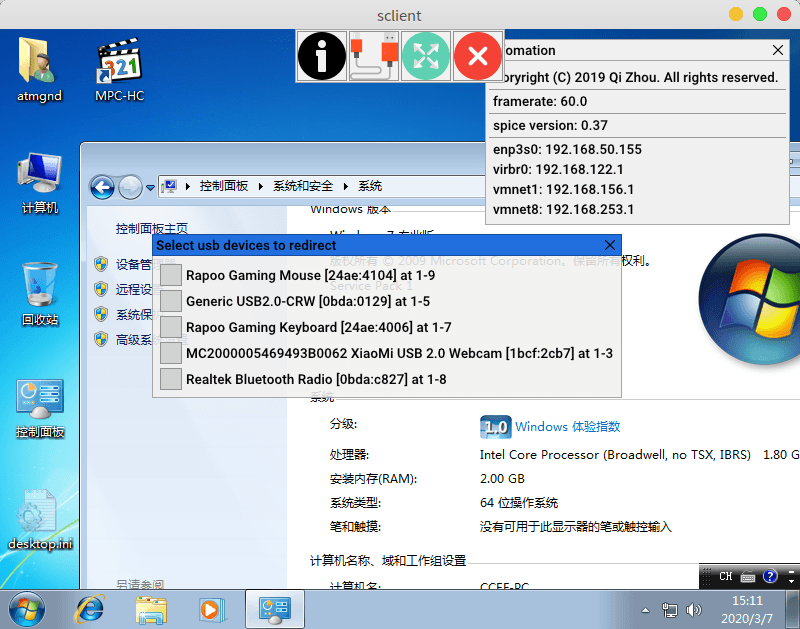Click the red X disconnect icon
This screenshot has height=629, width=800.
(478, 56)
